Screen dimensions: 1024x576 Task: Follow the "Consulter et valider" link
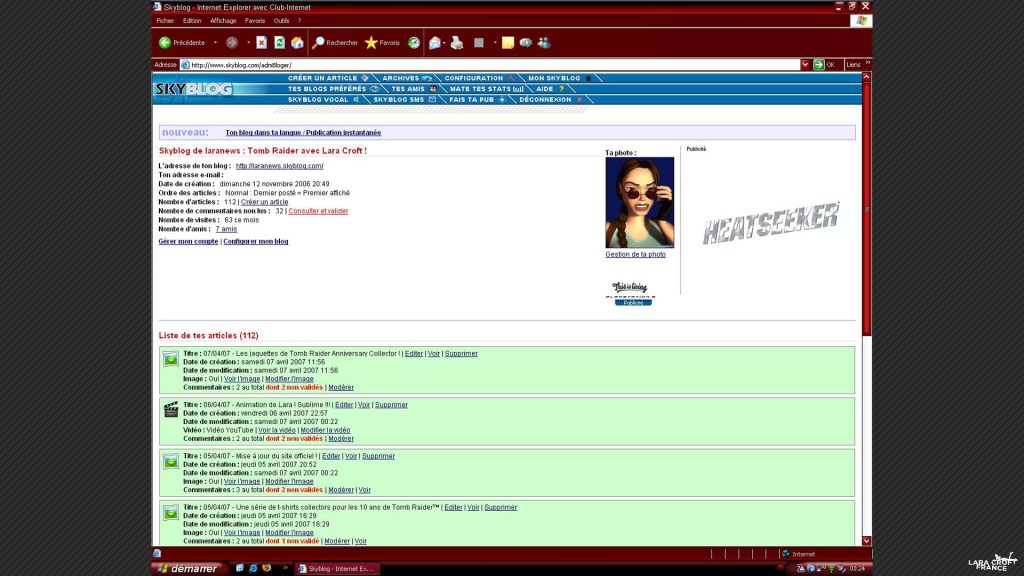click(318, 211)
